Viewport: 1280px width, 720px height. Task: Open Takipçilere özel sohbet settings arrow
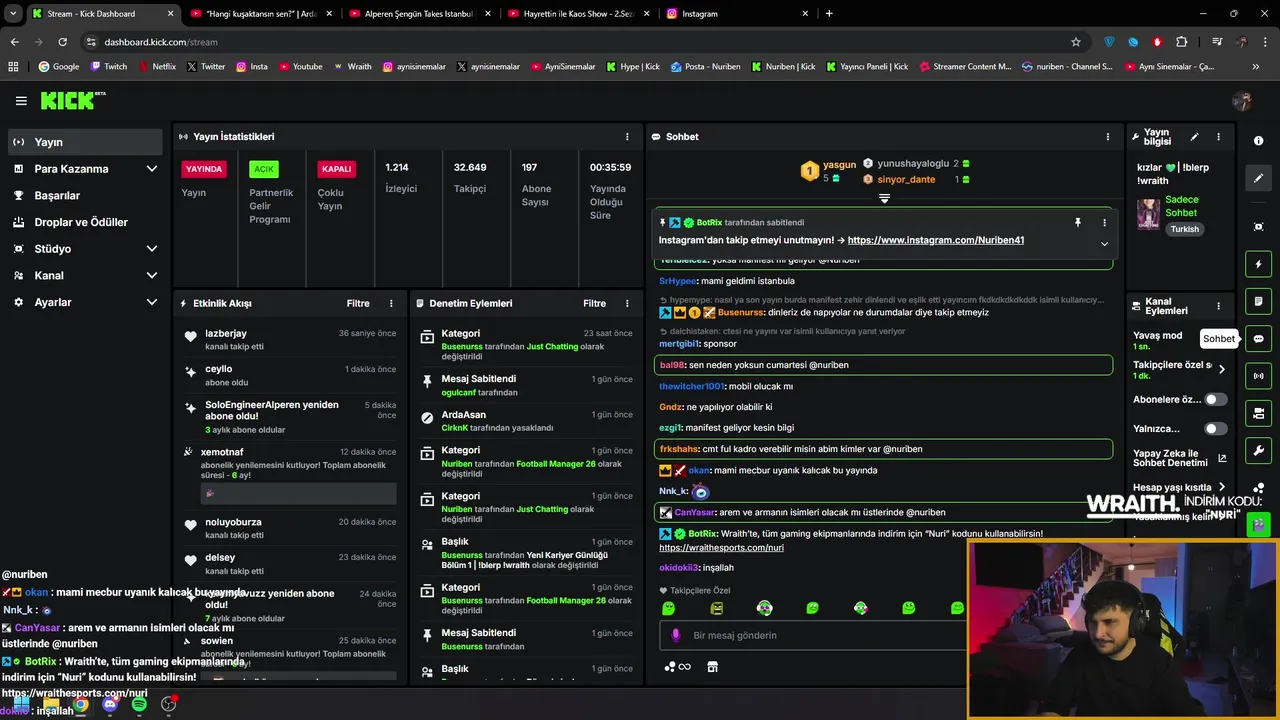coord(1221,369)
